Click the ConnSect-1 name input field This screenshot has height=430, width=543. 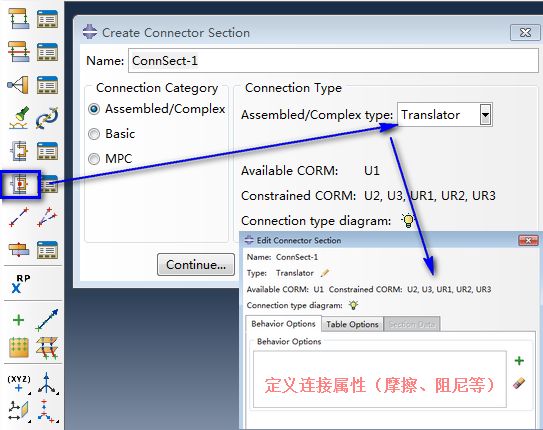point(333,61)
